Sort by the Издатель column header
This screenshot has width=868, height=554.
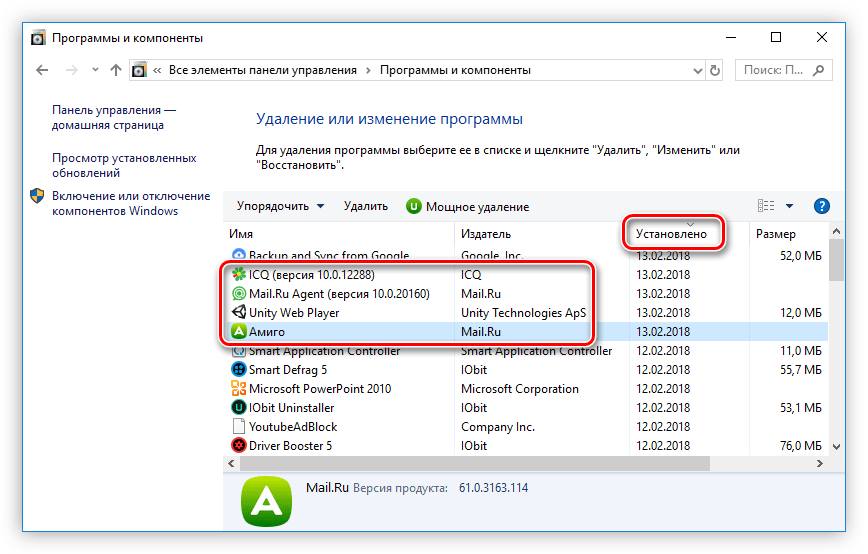485,234
